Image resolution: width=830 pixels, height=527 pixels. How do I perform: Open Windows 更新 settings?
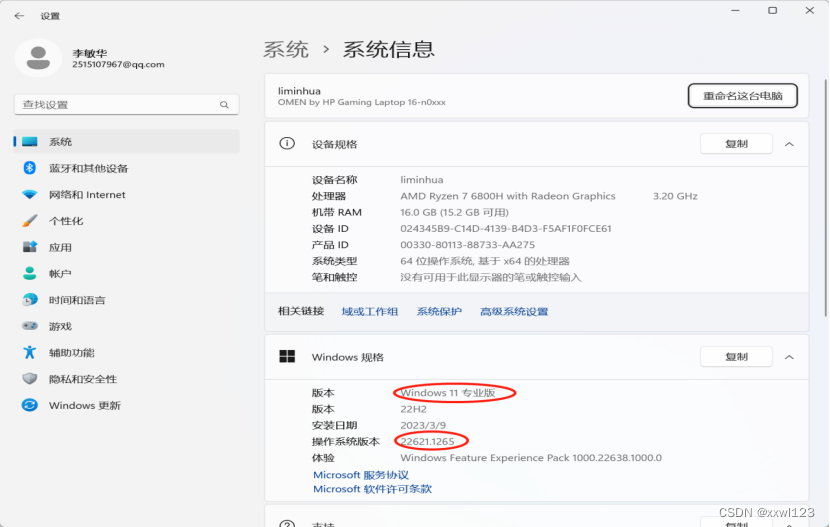click(127, 405)
